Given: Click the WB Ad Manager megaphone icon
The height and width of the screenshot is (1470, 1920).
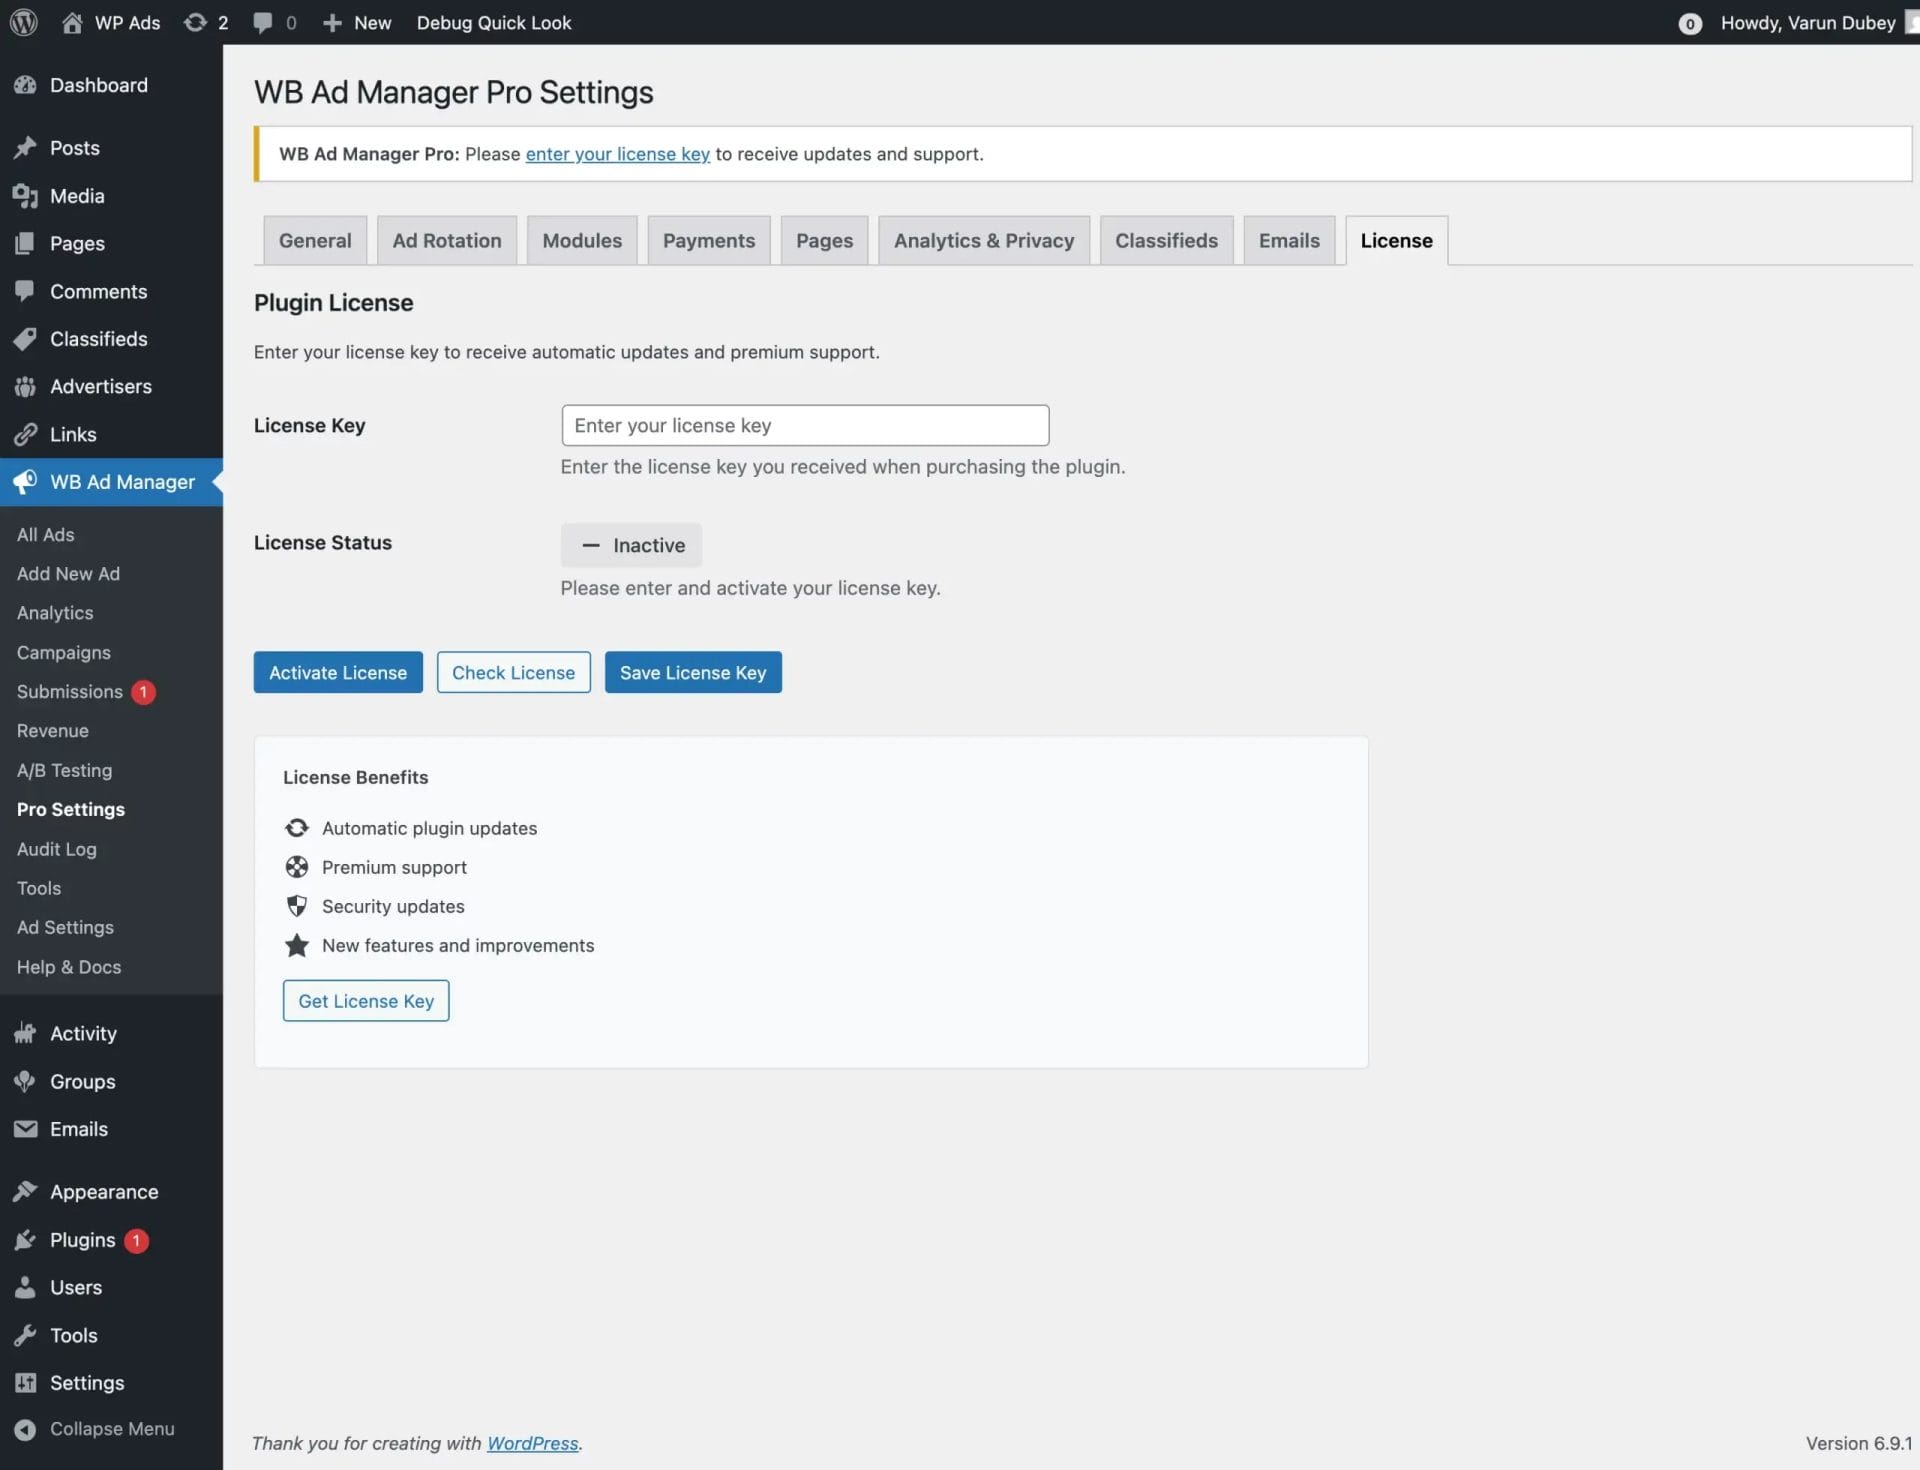Looking at the screenshot, I should pyautogui.click(x=25, y=482).
